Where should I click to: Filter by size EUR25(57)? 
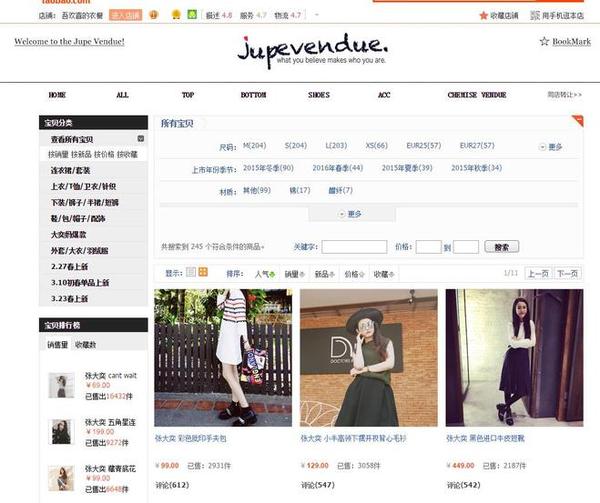424,145
